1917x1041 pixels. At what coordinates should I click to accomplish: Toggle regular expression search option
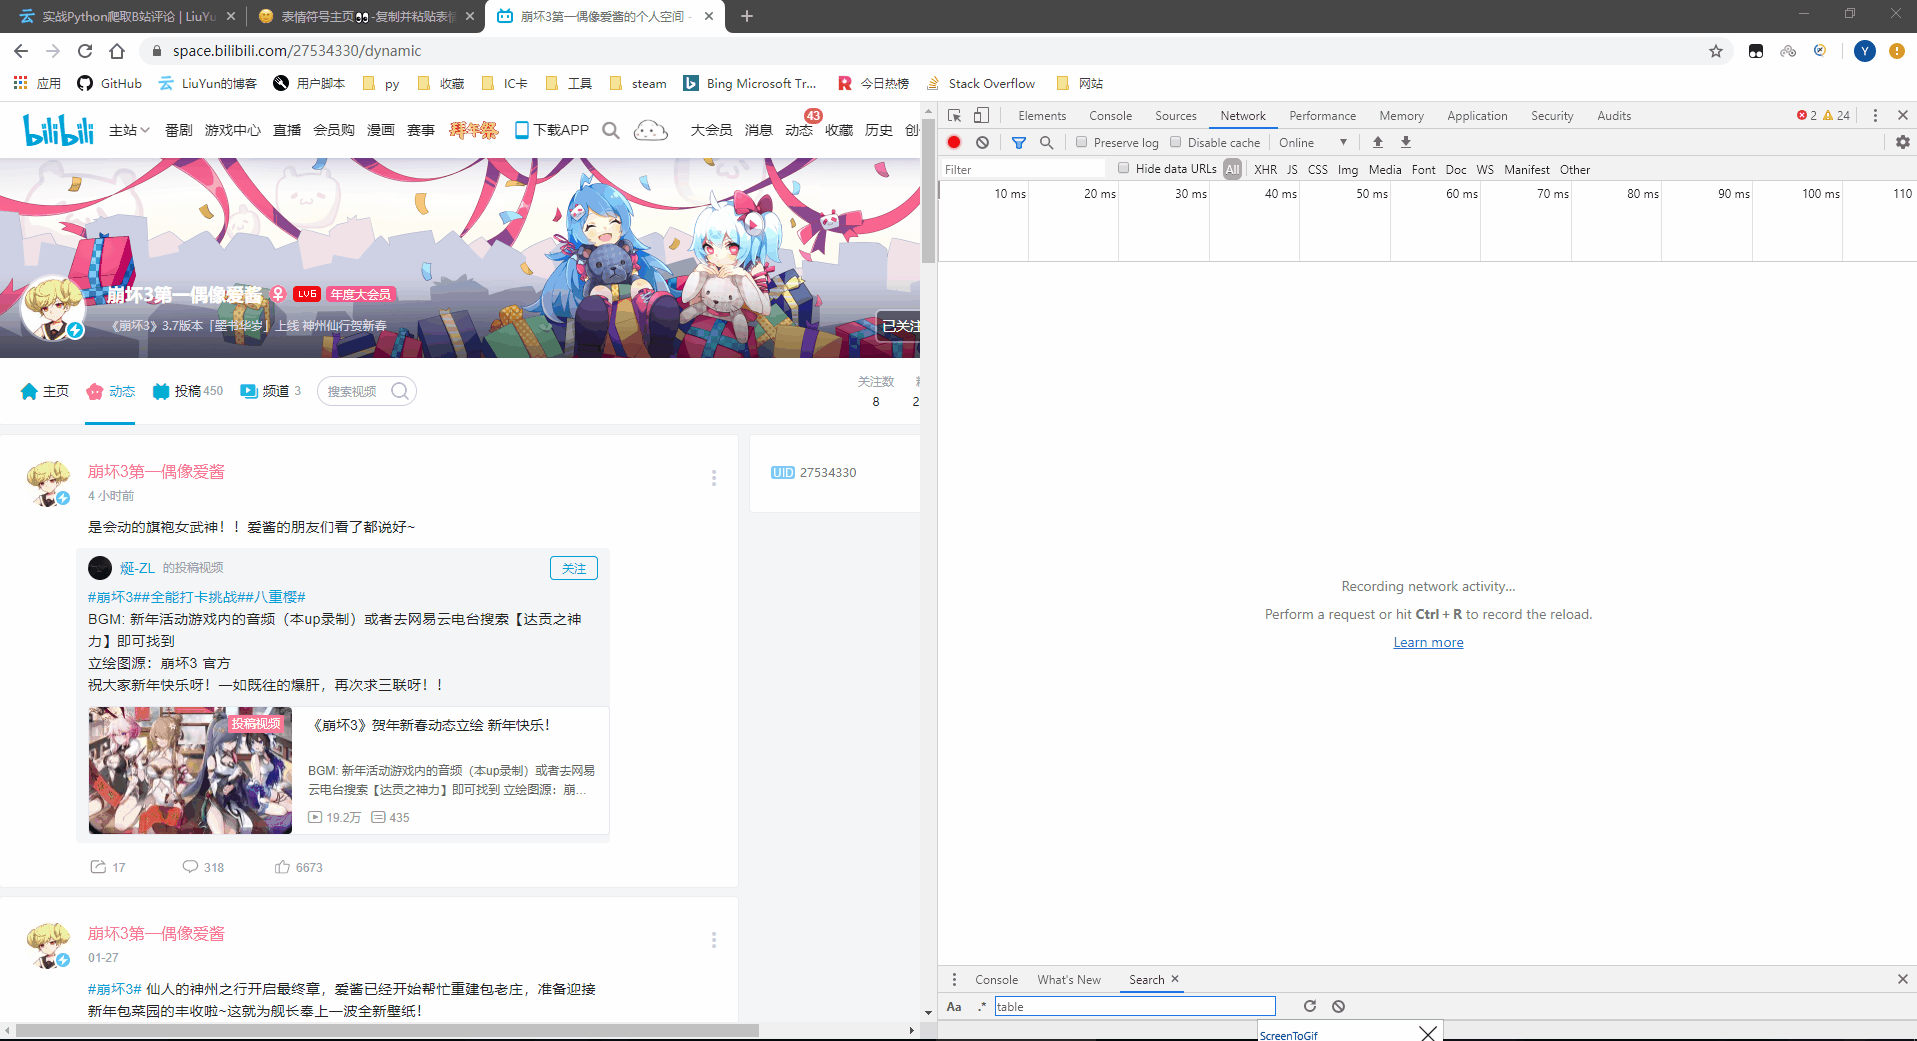point(982,1006)
